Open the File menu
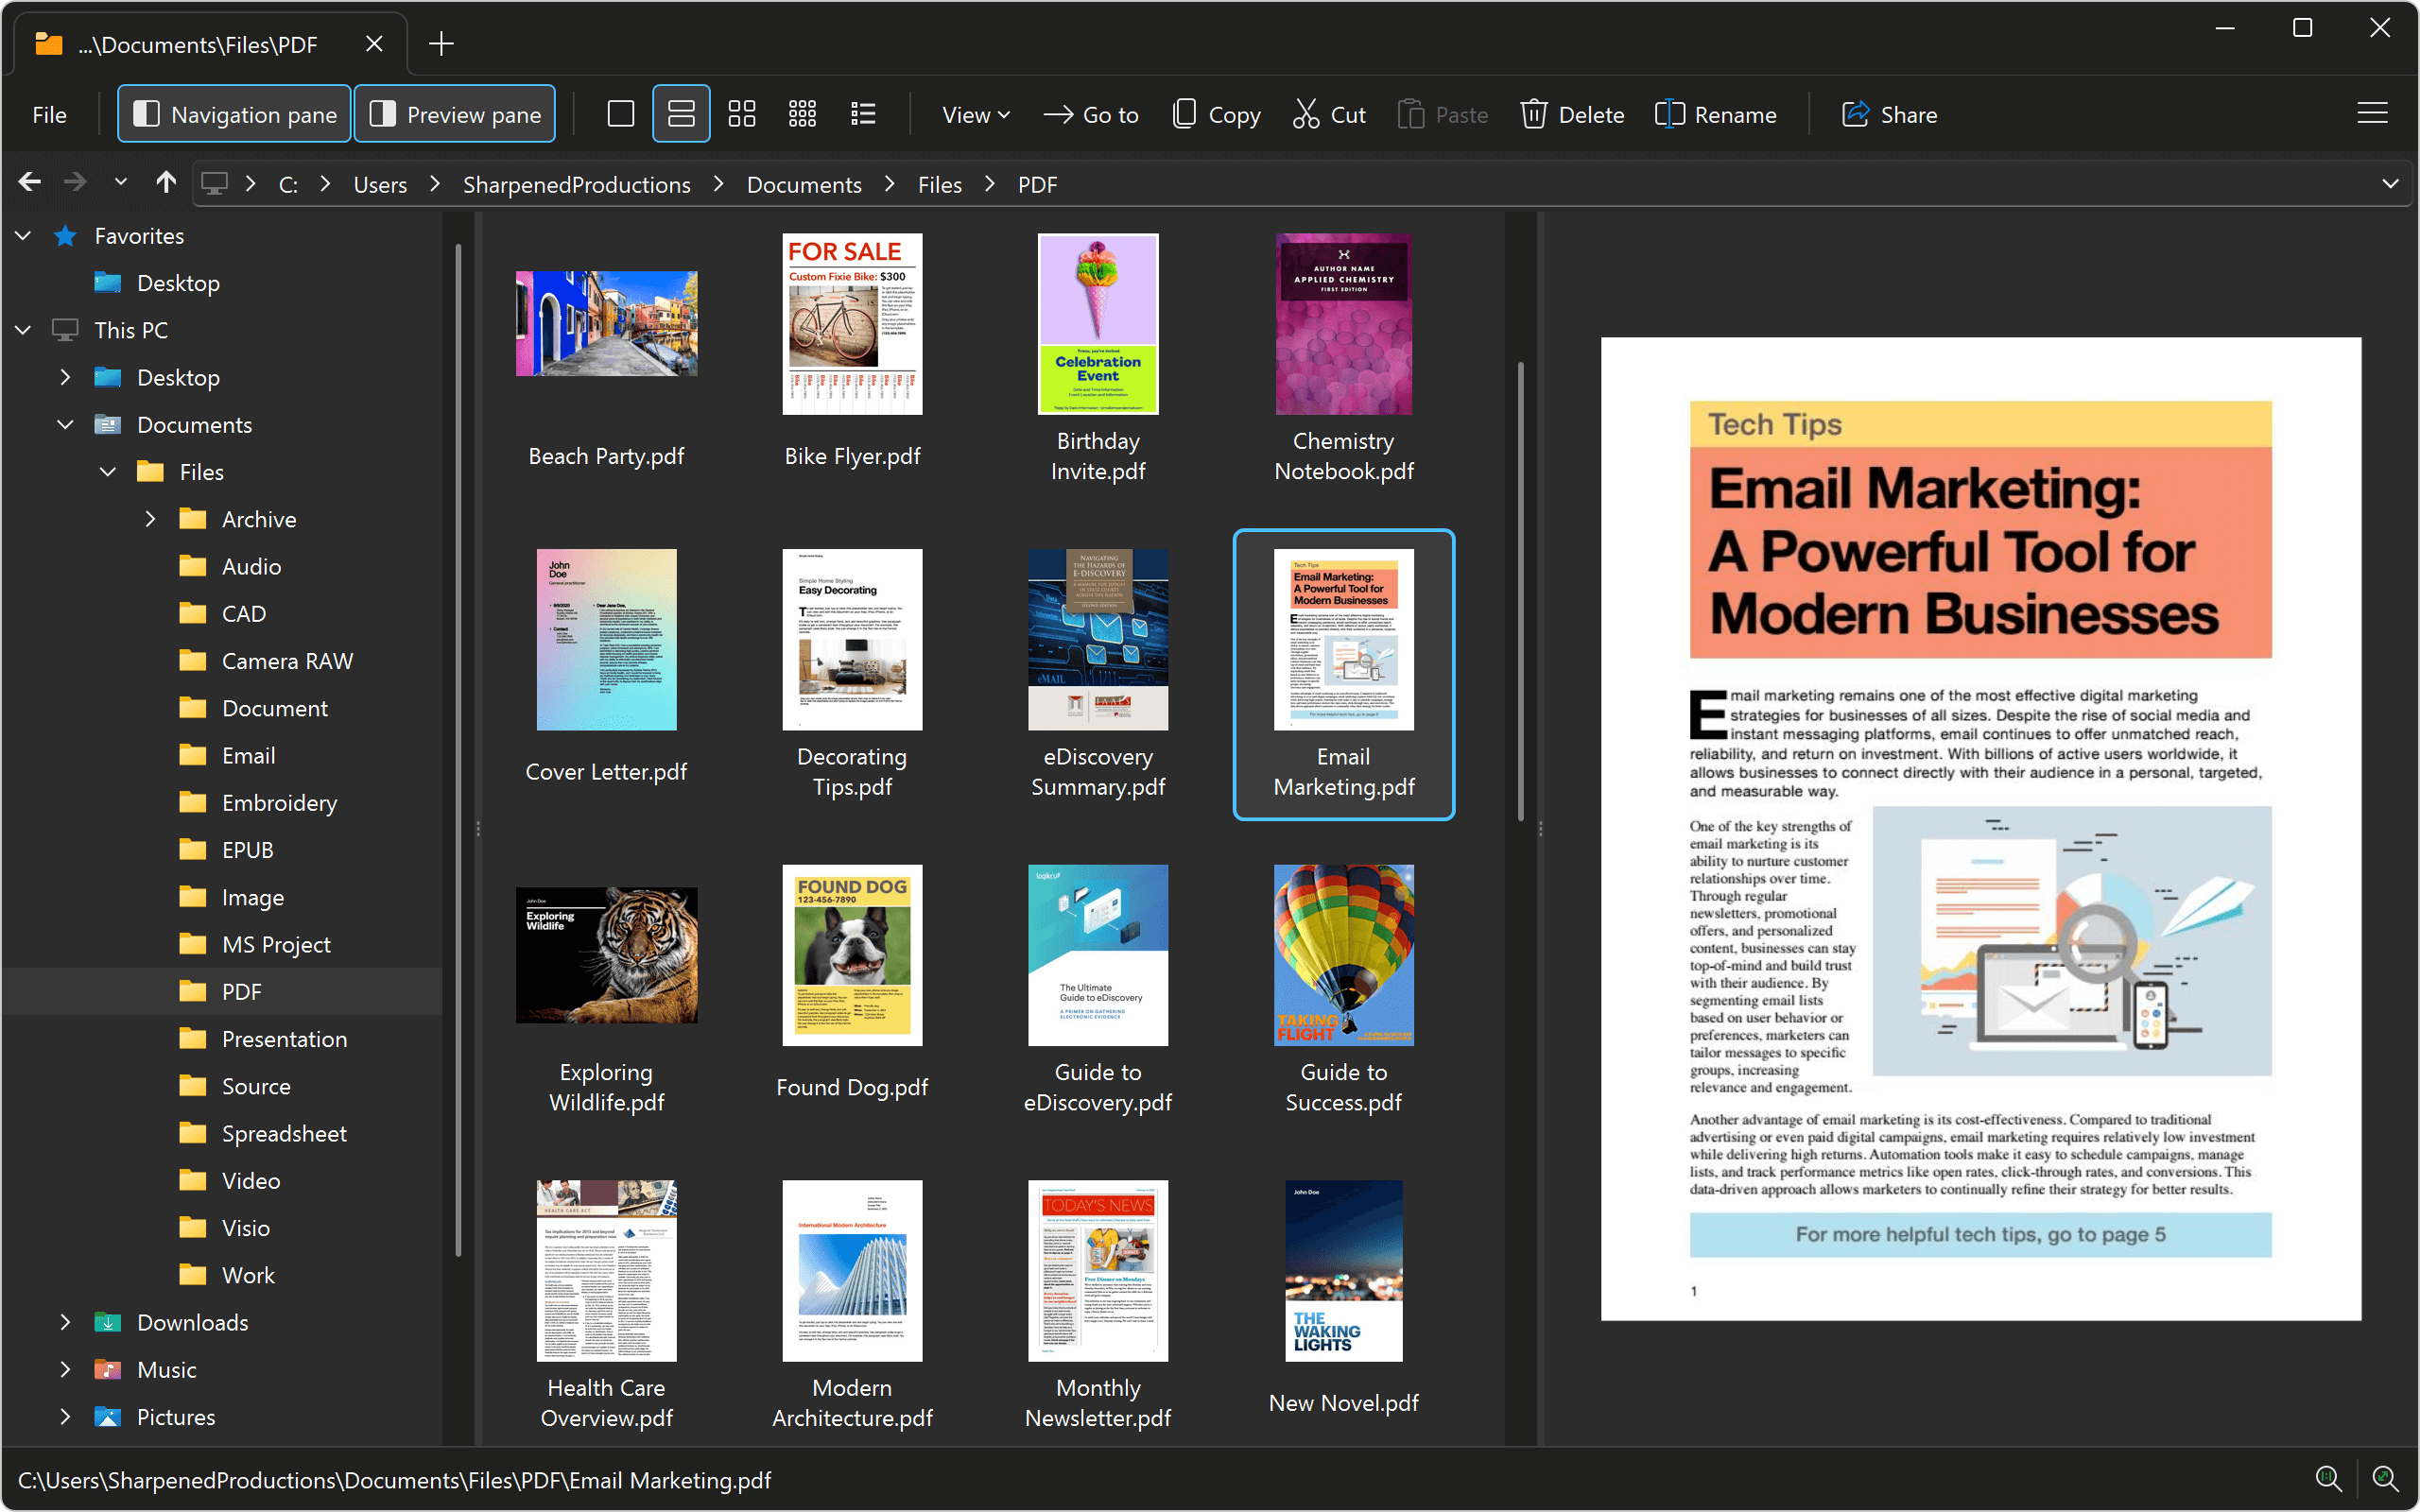This screenshot has height=1512, width=2420. coord(49,113)
